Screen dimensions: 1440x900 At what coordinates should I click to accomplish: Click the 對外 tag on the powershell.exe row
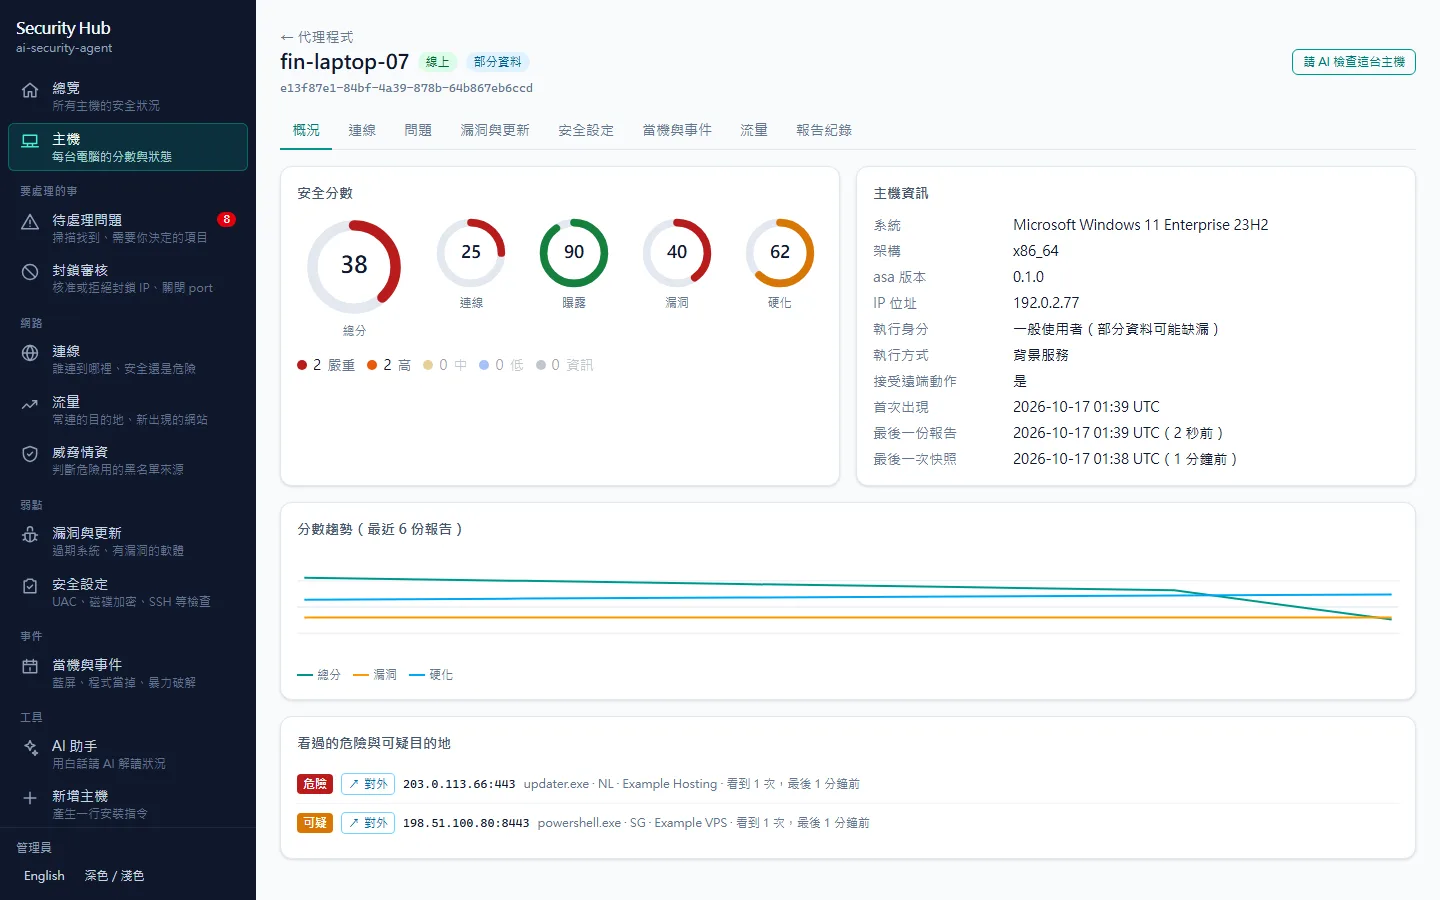368,823
